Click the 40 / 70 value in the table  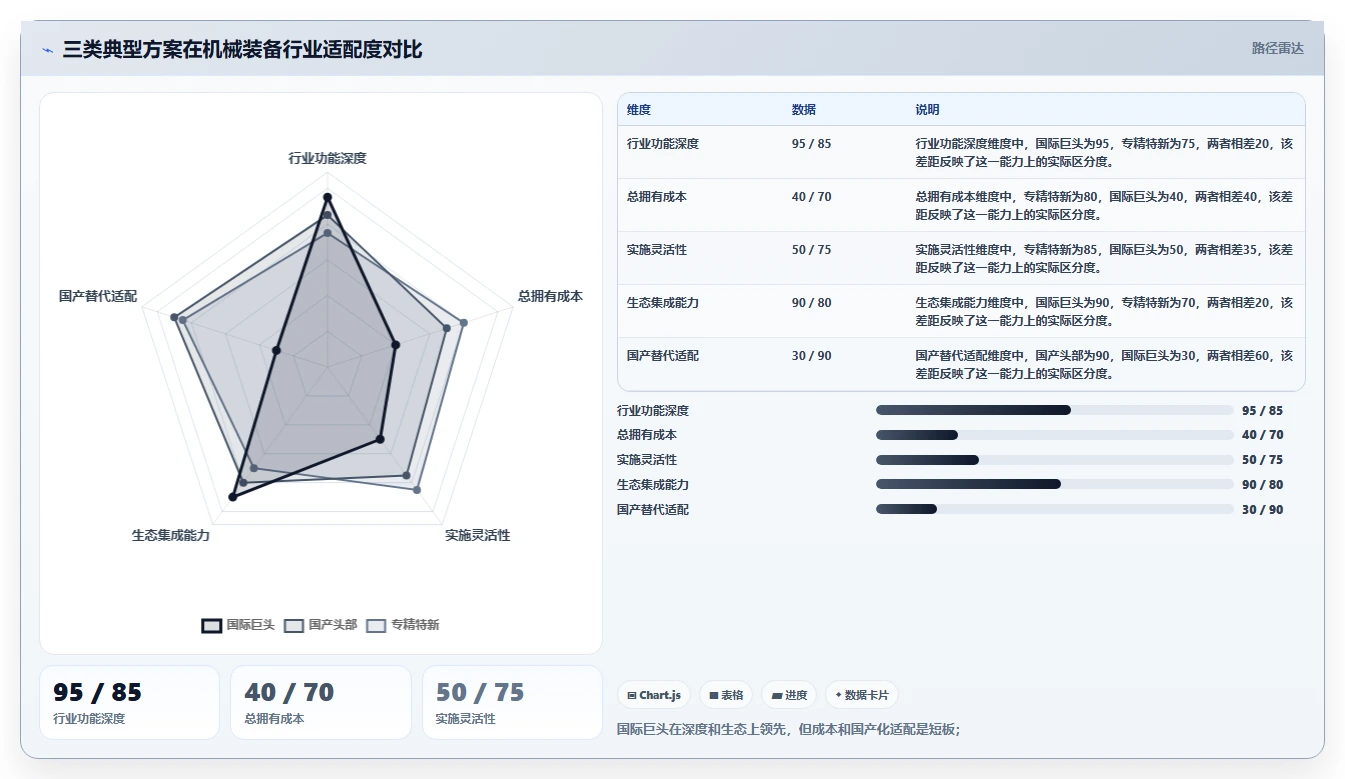(x=811, y=197)
